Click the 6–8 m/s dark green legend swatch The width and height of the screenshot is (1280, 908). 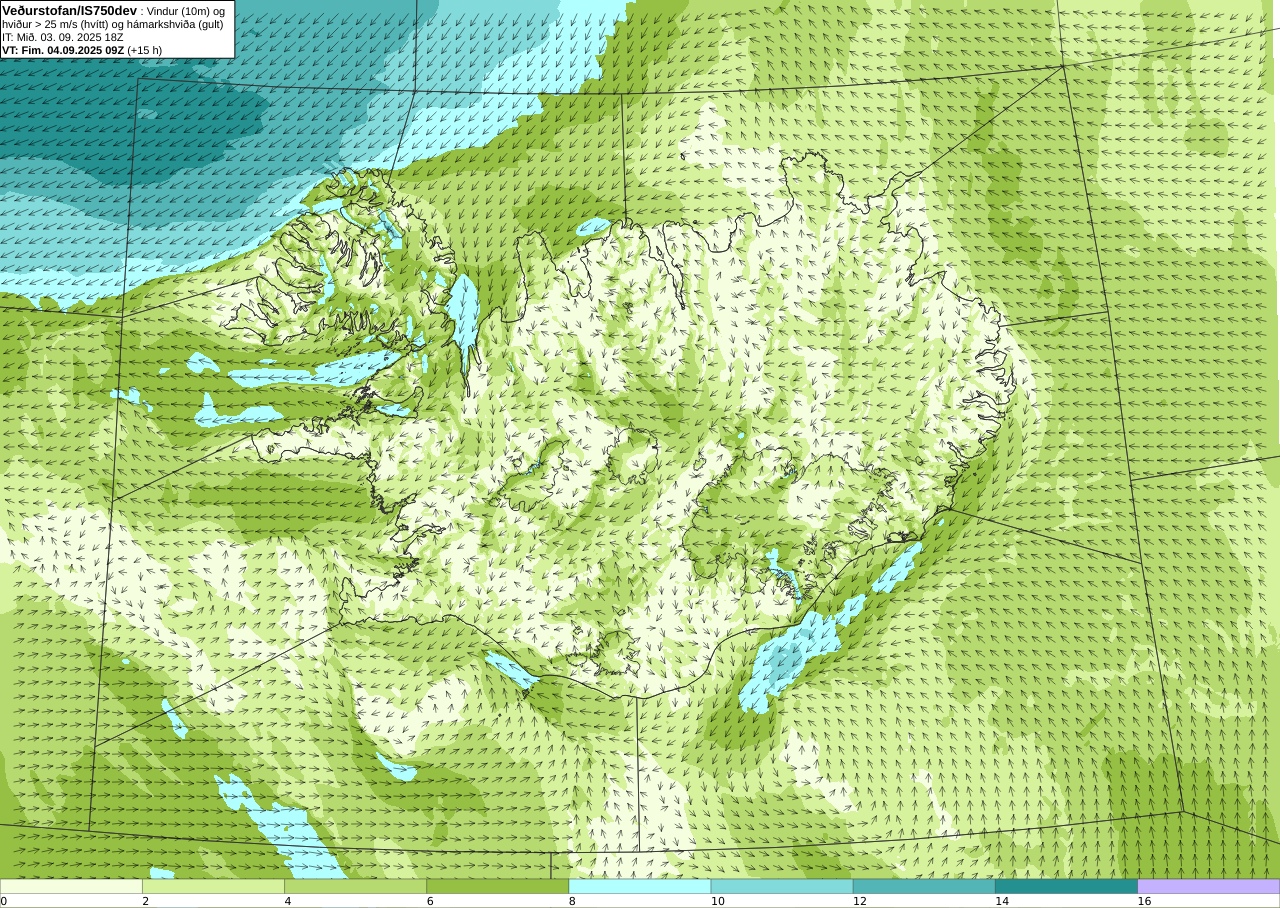(x=497, y=886)
